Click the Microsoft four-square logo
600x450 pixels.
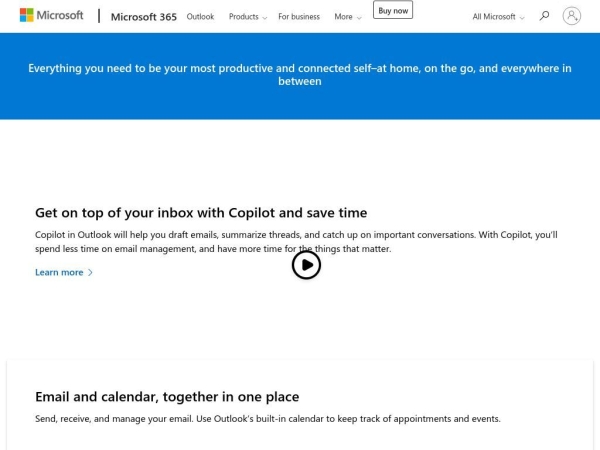[x=26, y=15]
